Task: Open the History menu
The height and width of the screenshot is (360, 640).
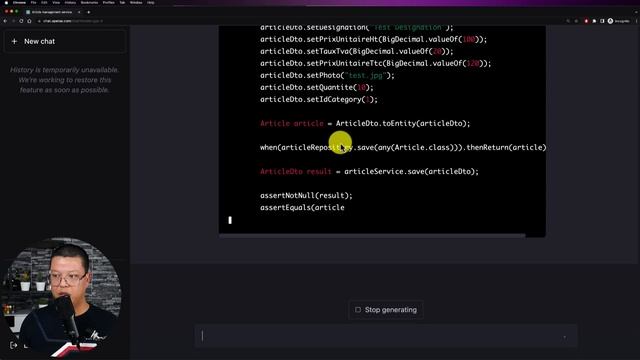Action: [70, 2]
